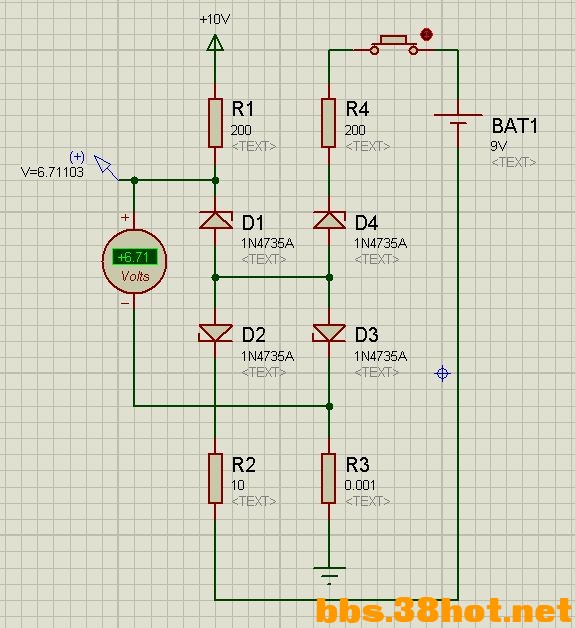Select resistor R3 symbol

coord(329,478)
